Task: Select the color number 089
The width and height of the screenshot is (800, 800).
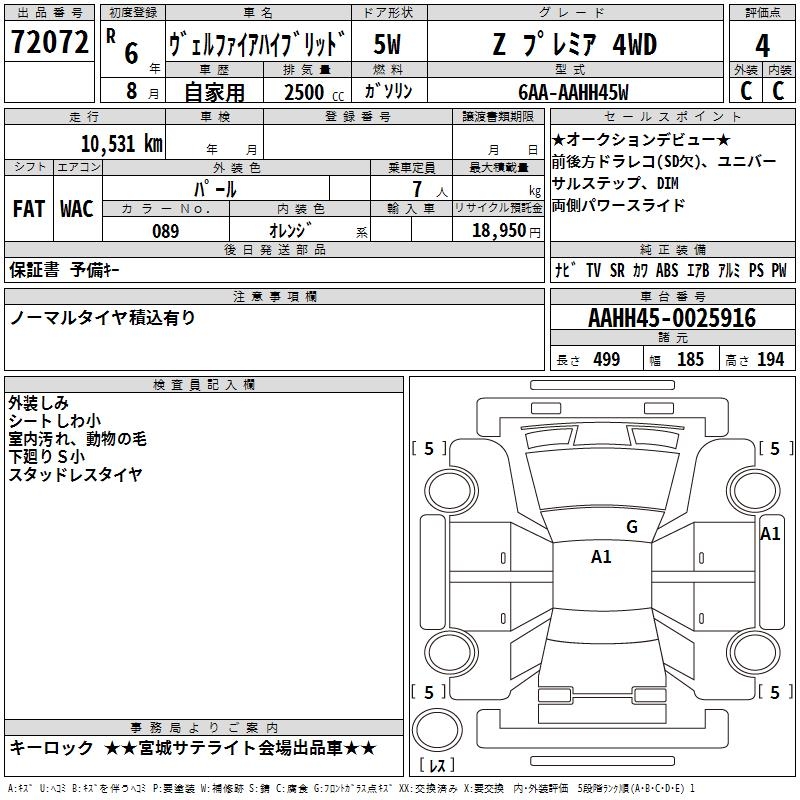Action: 165,231
